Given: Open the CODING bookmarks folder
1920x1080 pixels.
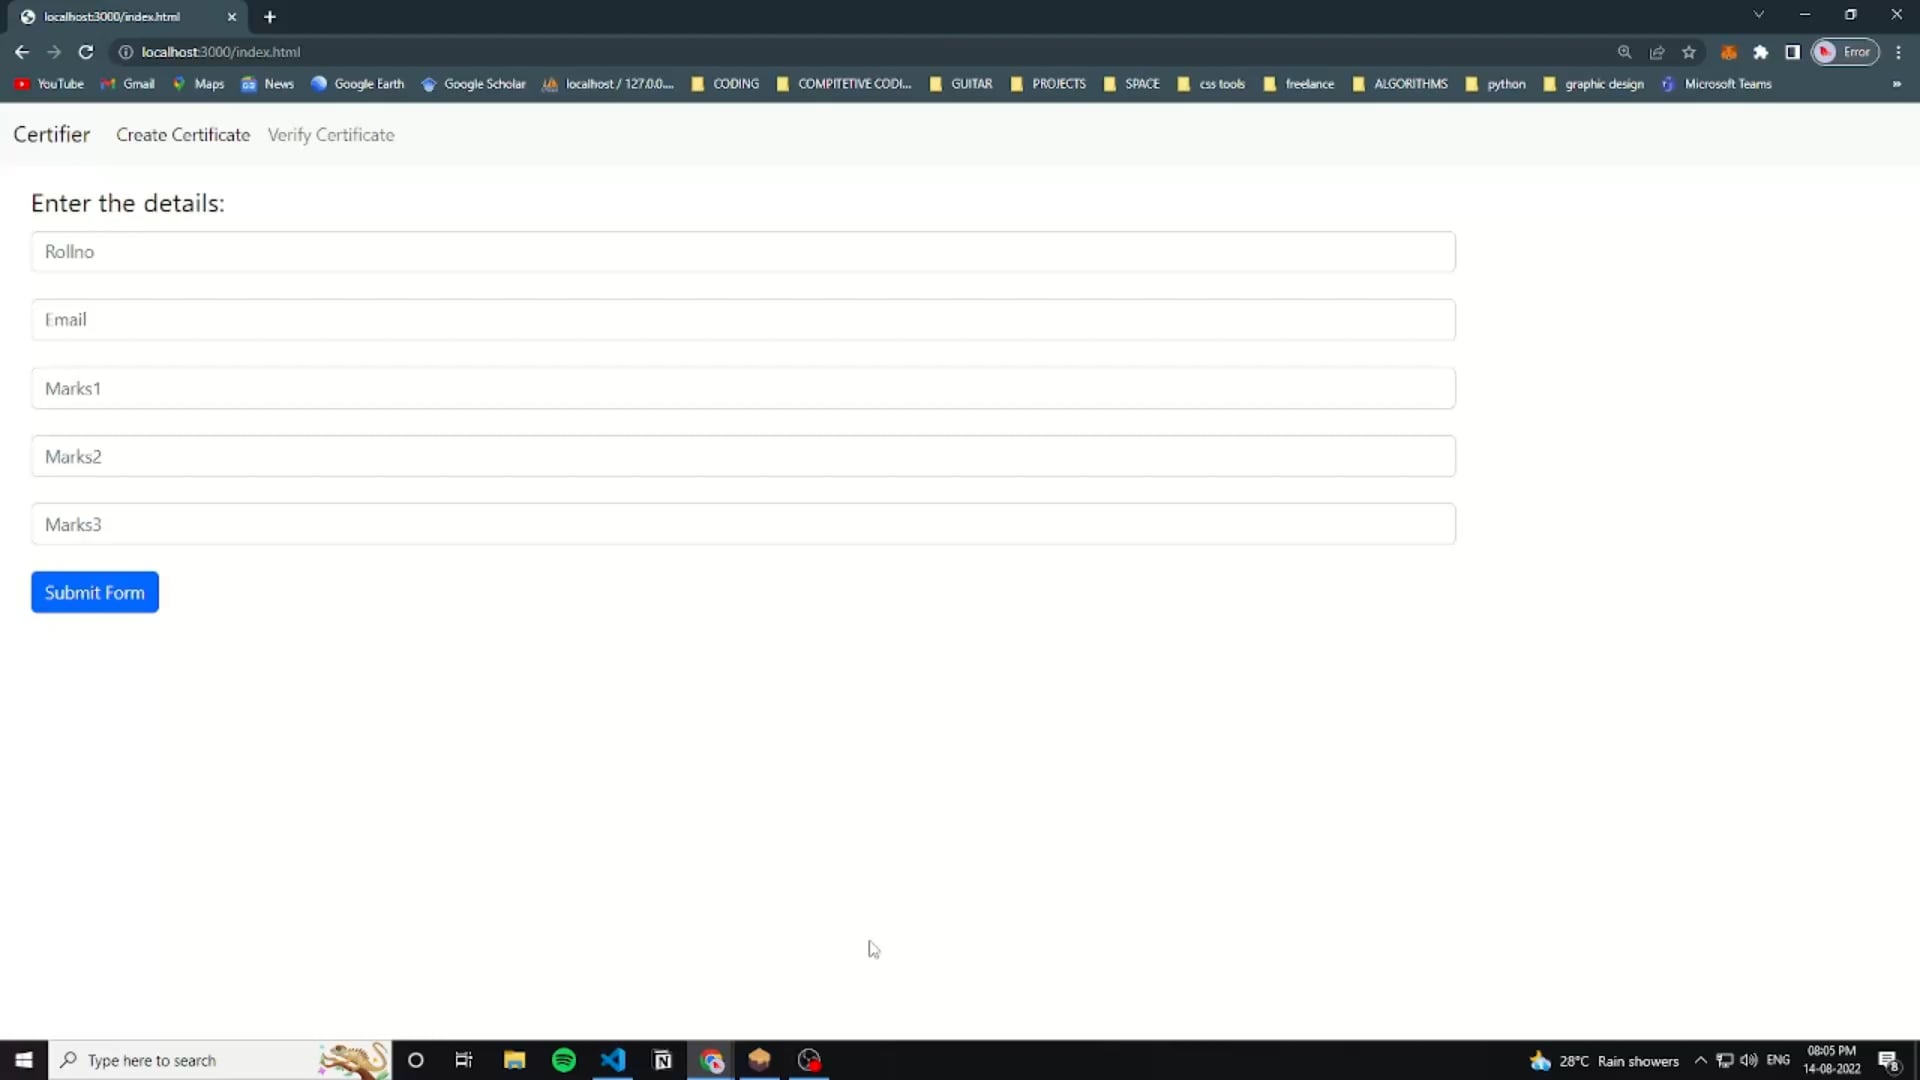Looking at the screenshot, I should pyautogui.click(x=725, y=84).
